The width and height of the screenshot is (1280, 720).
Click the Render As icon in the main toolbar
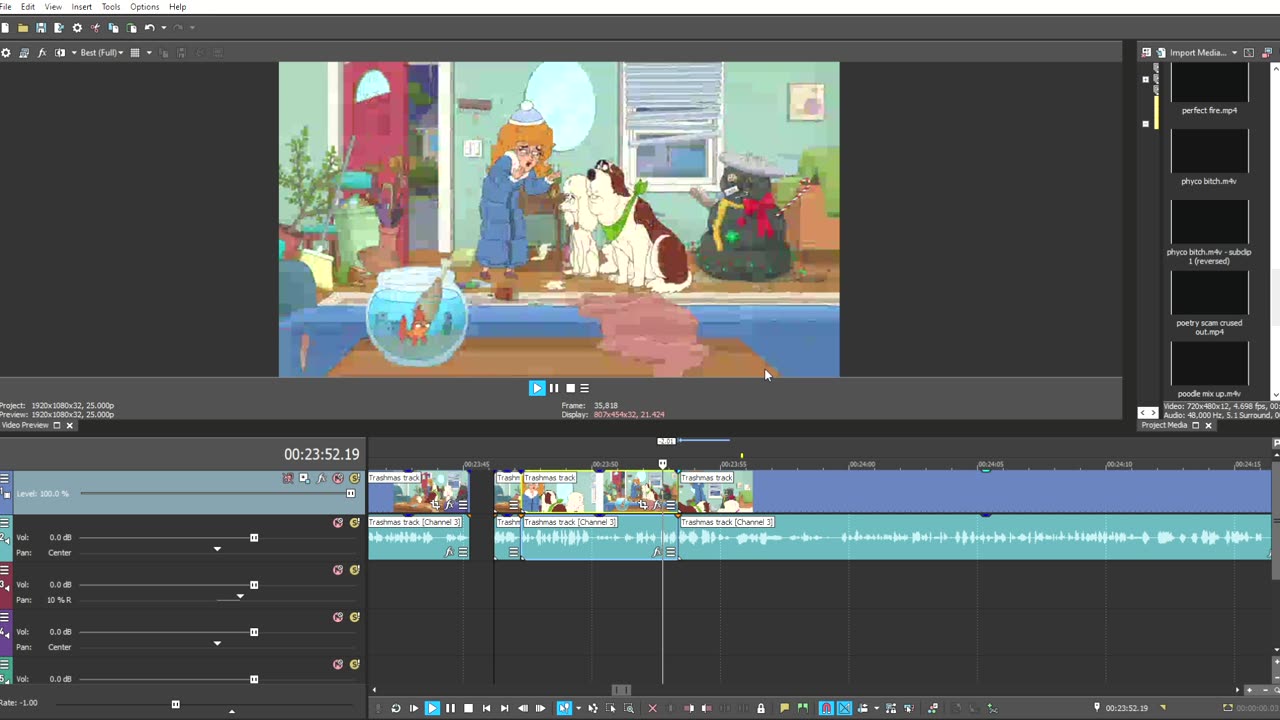pyautogui.click(x=59, y=28)
